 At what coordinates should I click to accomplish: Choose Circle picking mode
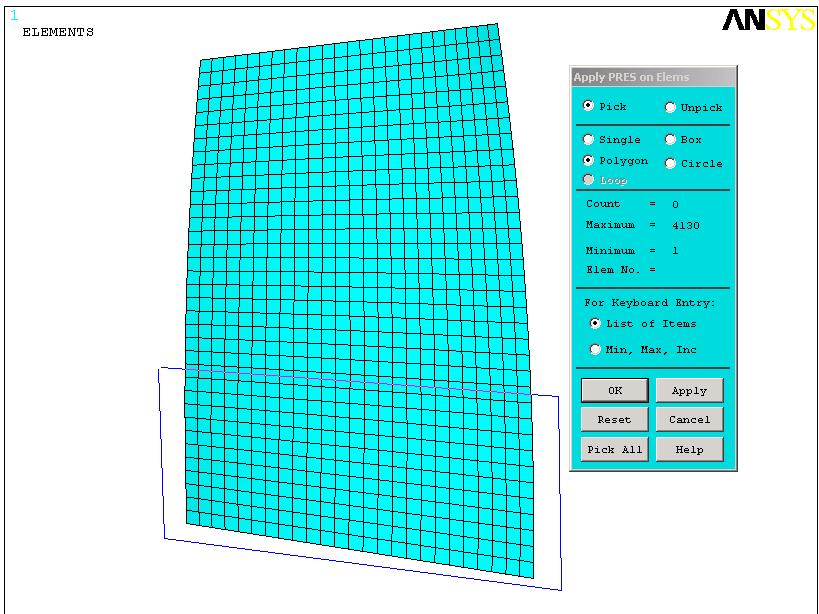(x=670, y=163)
